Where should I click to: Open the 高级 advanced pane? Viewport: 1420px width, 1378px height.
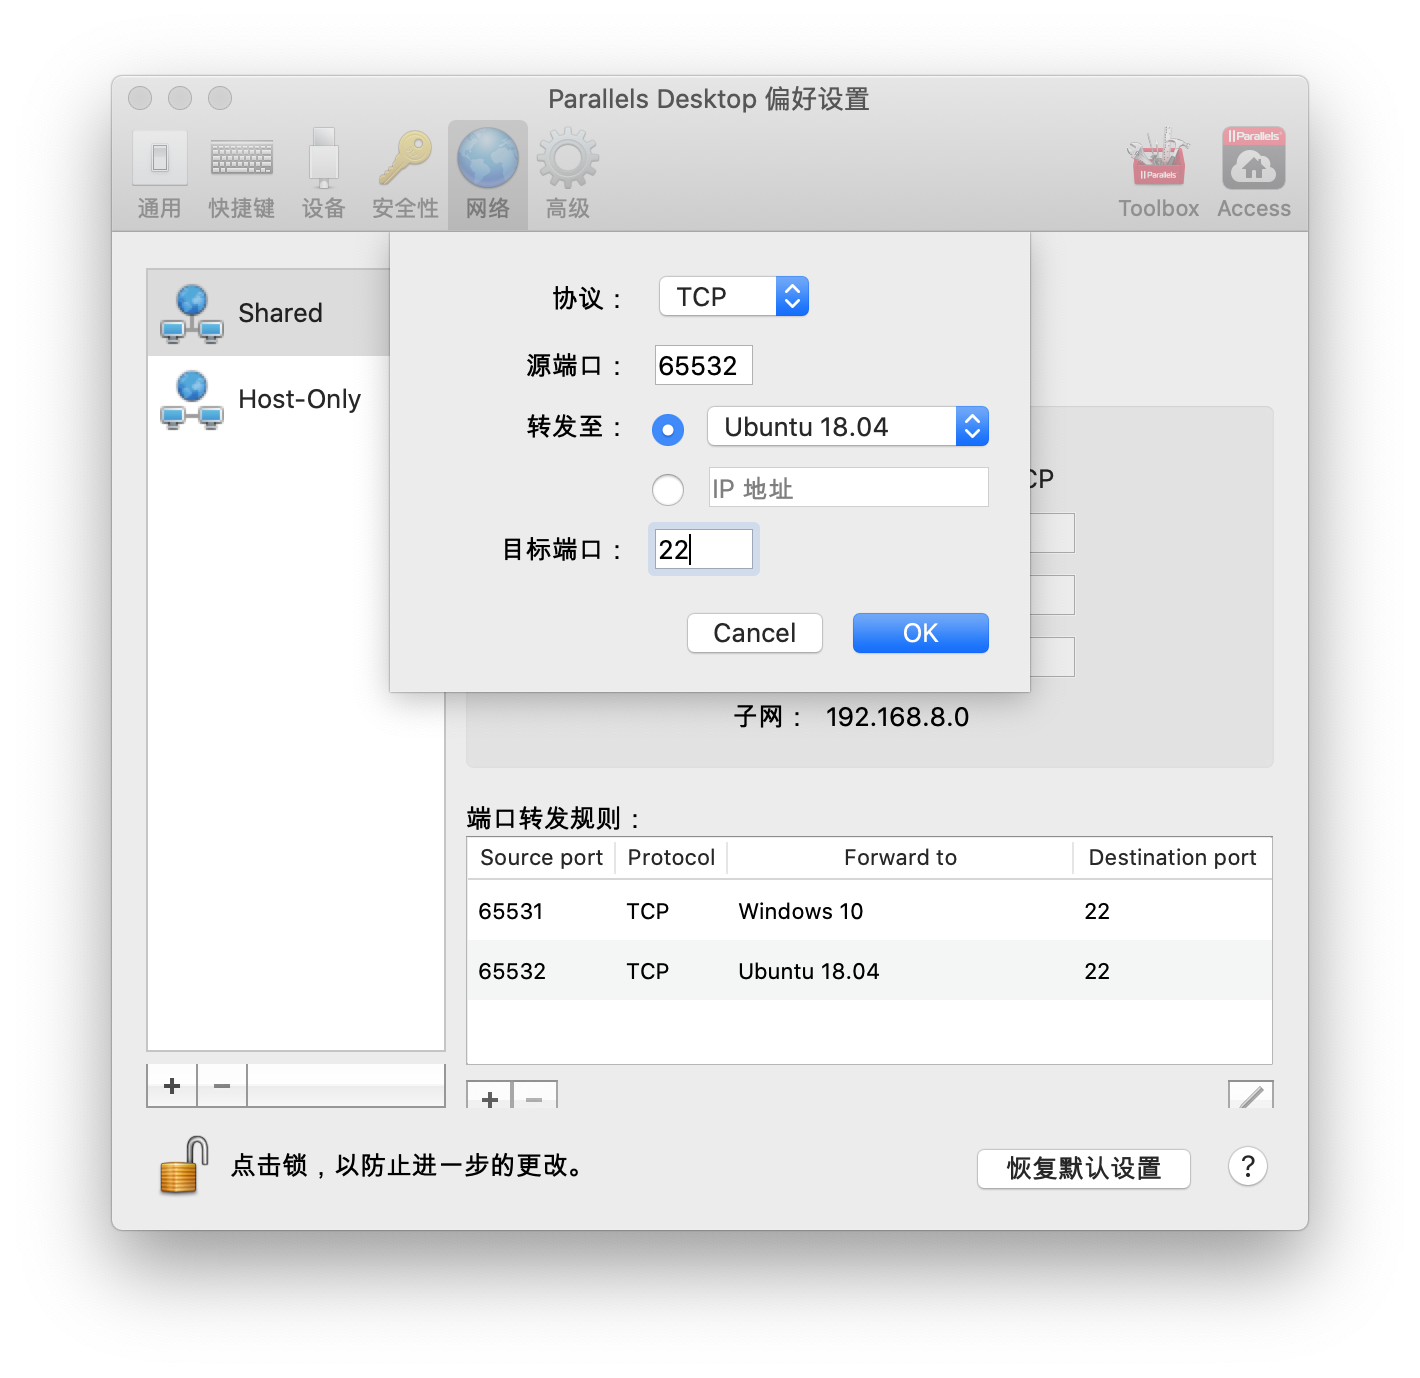(x=568, y=174)
